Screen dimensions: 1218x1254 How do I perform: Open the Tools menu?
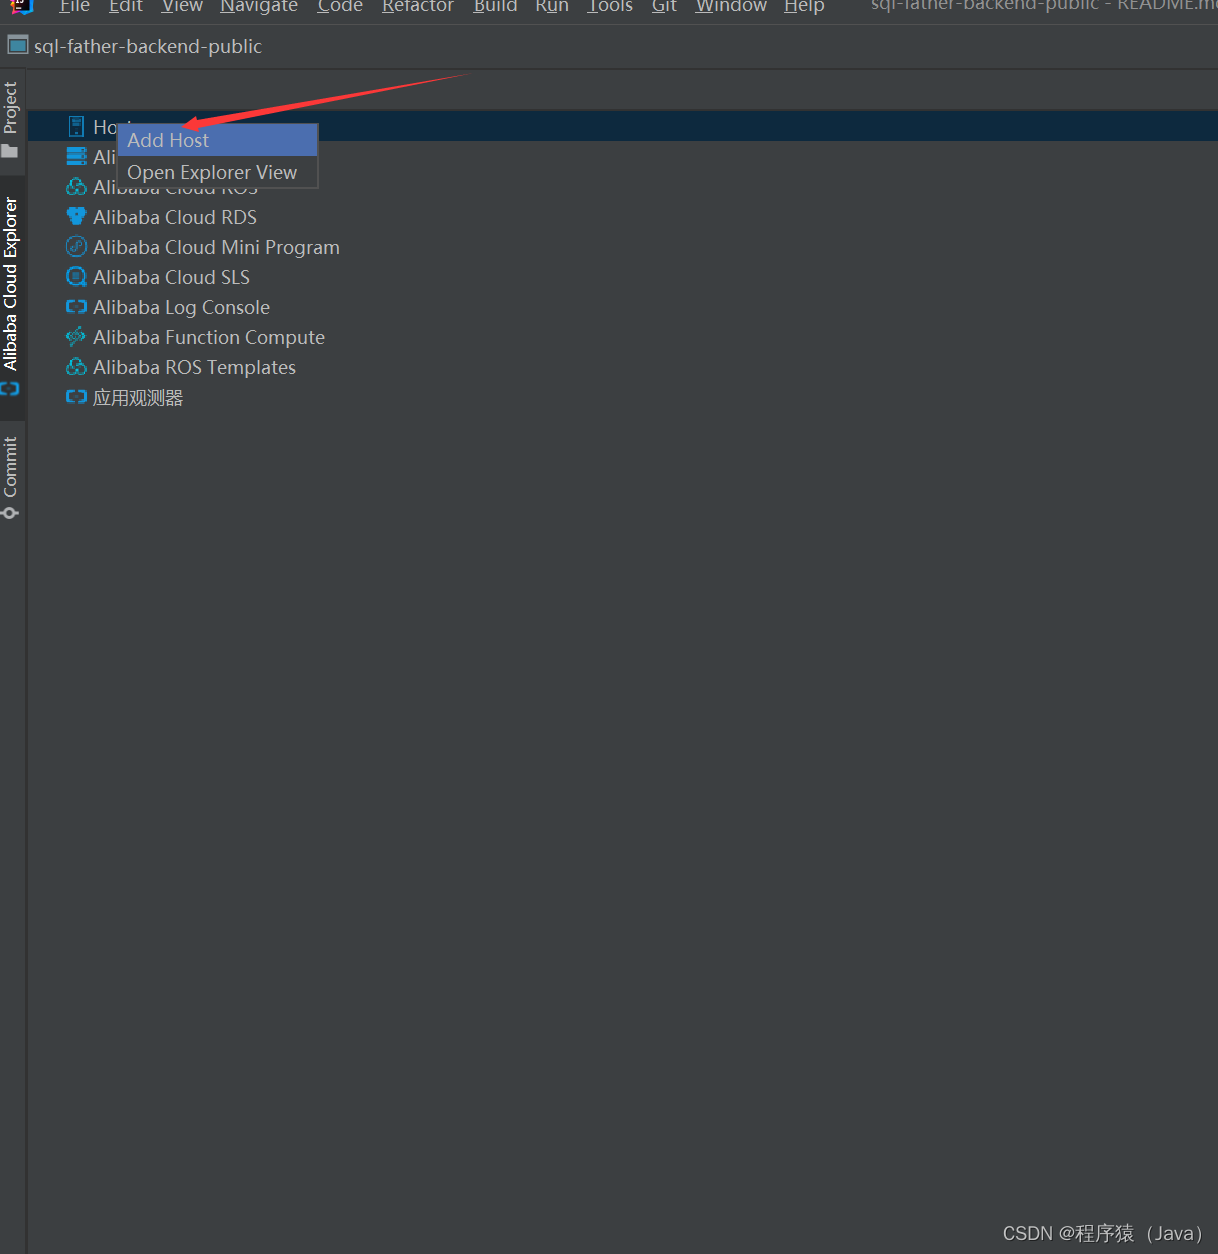[610, 6]
